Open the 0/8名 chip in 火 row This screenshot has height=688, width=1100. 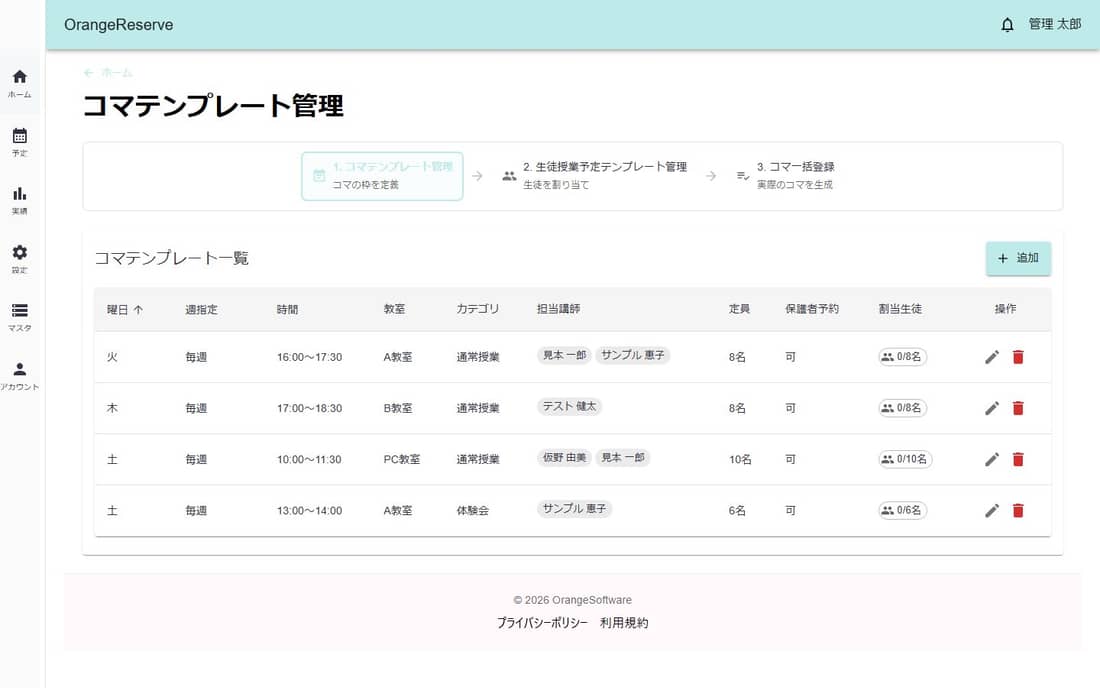point(902,357)
